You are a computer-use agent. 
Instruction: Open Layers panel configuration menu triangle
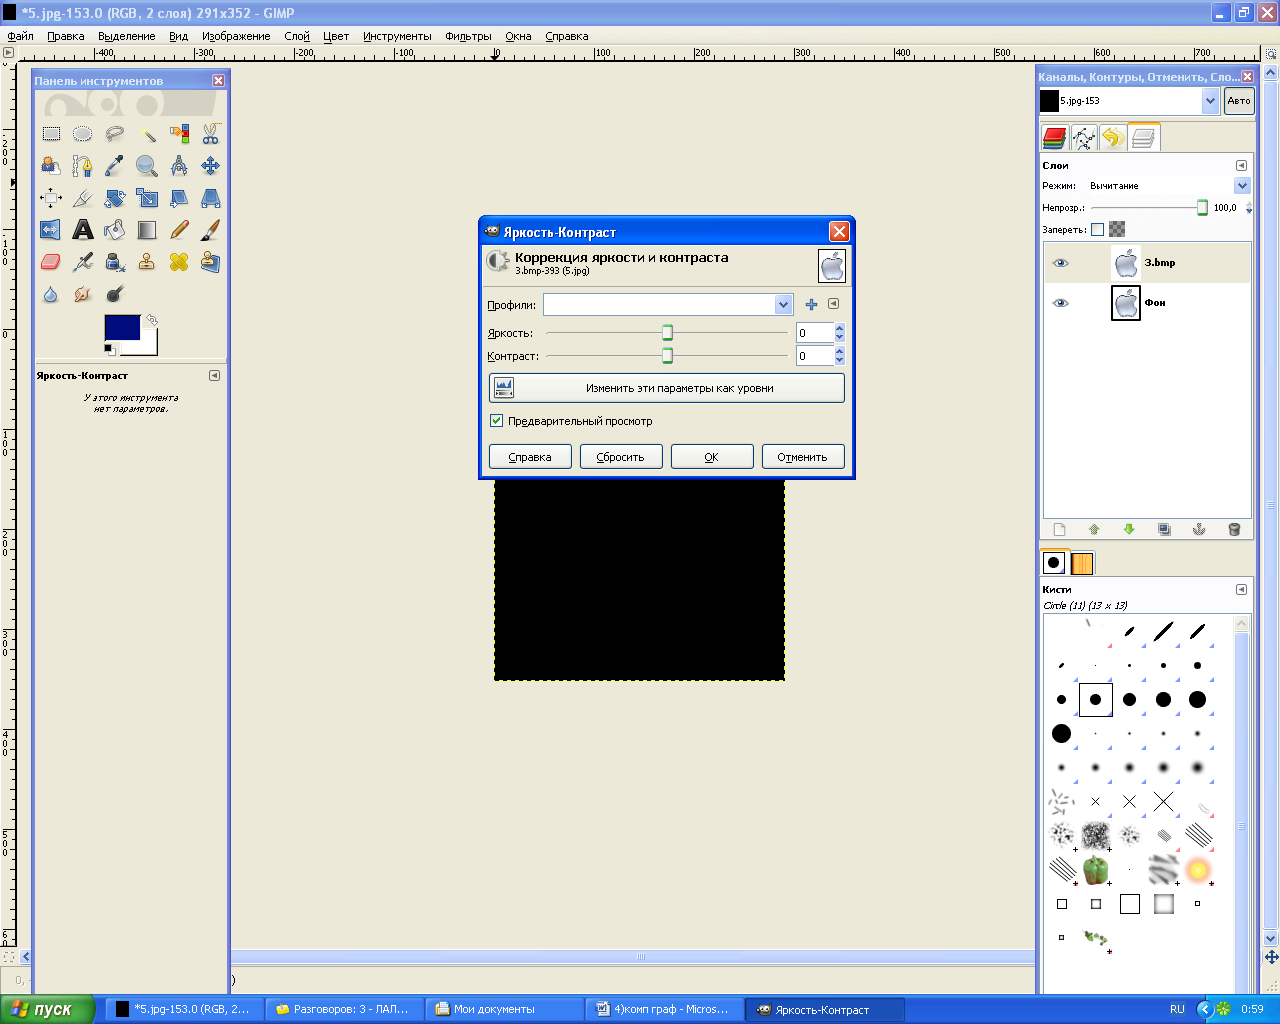[1241, 166]
